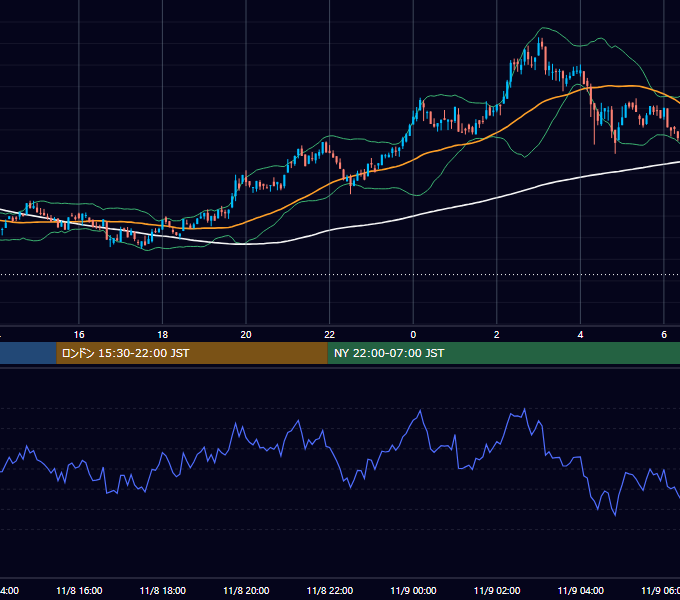This screenshot has height=600, width=680.
Task: Click the white dotted horizontal price line
Action: tap(340, 274)
